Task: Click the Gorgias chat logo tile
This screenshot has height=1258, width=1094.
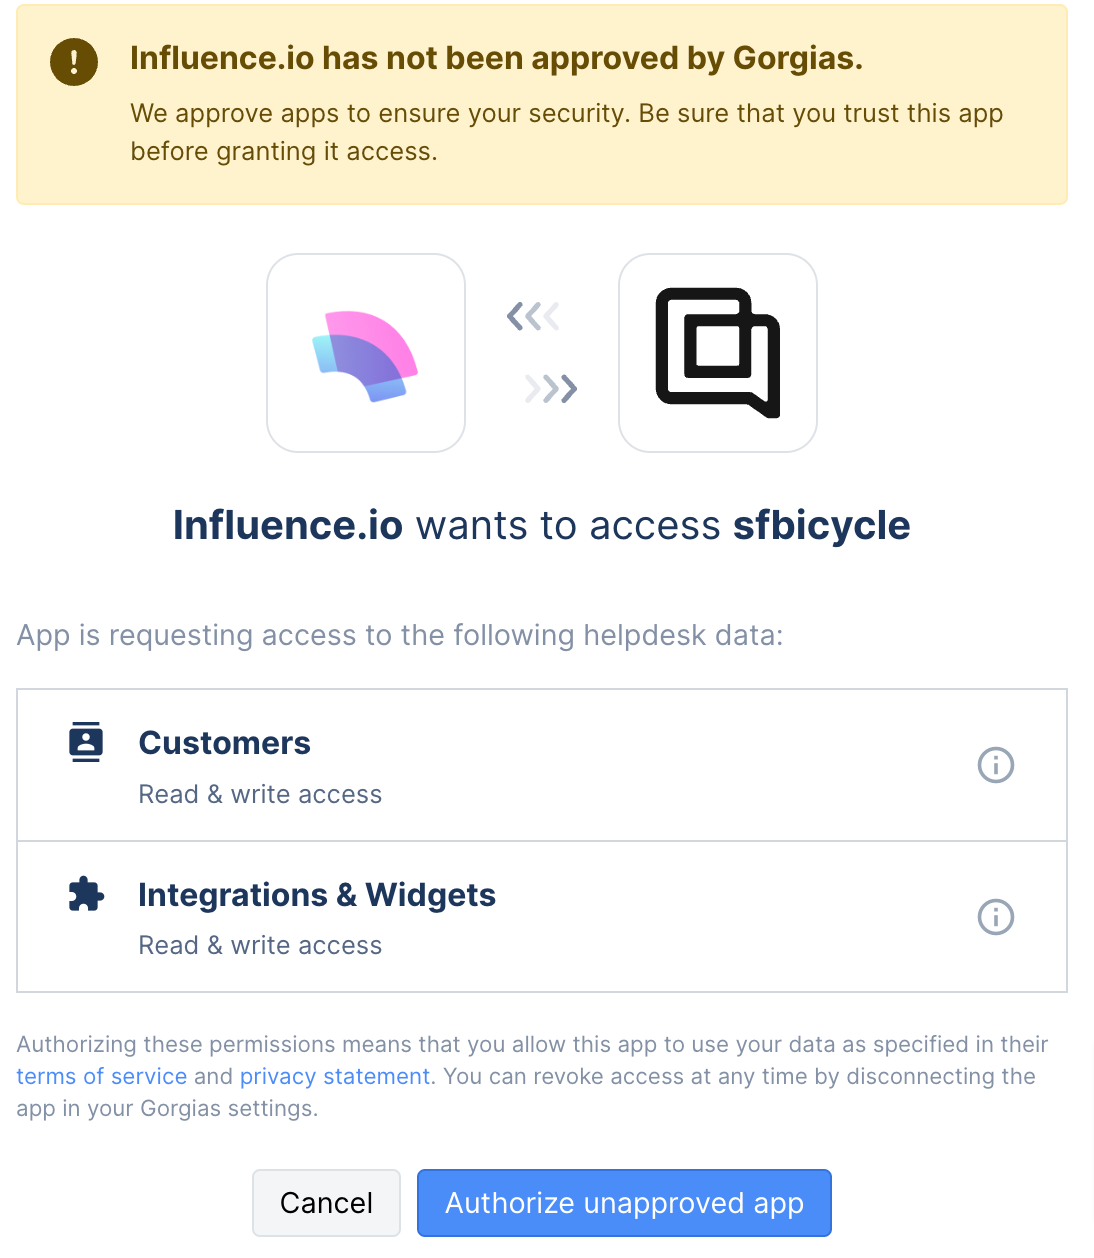Action: pos(718,353)
